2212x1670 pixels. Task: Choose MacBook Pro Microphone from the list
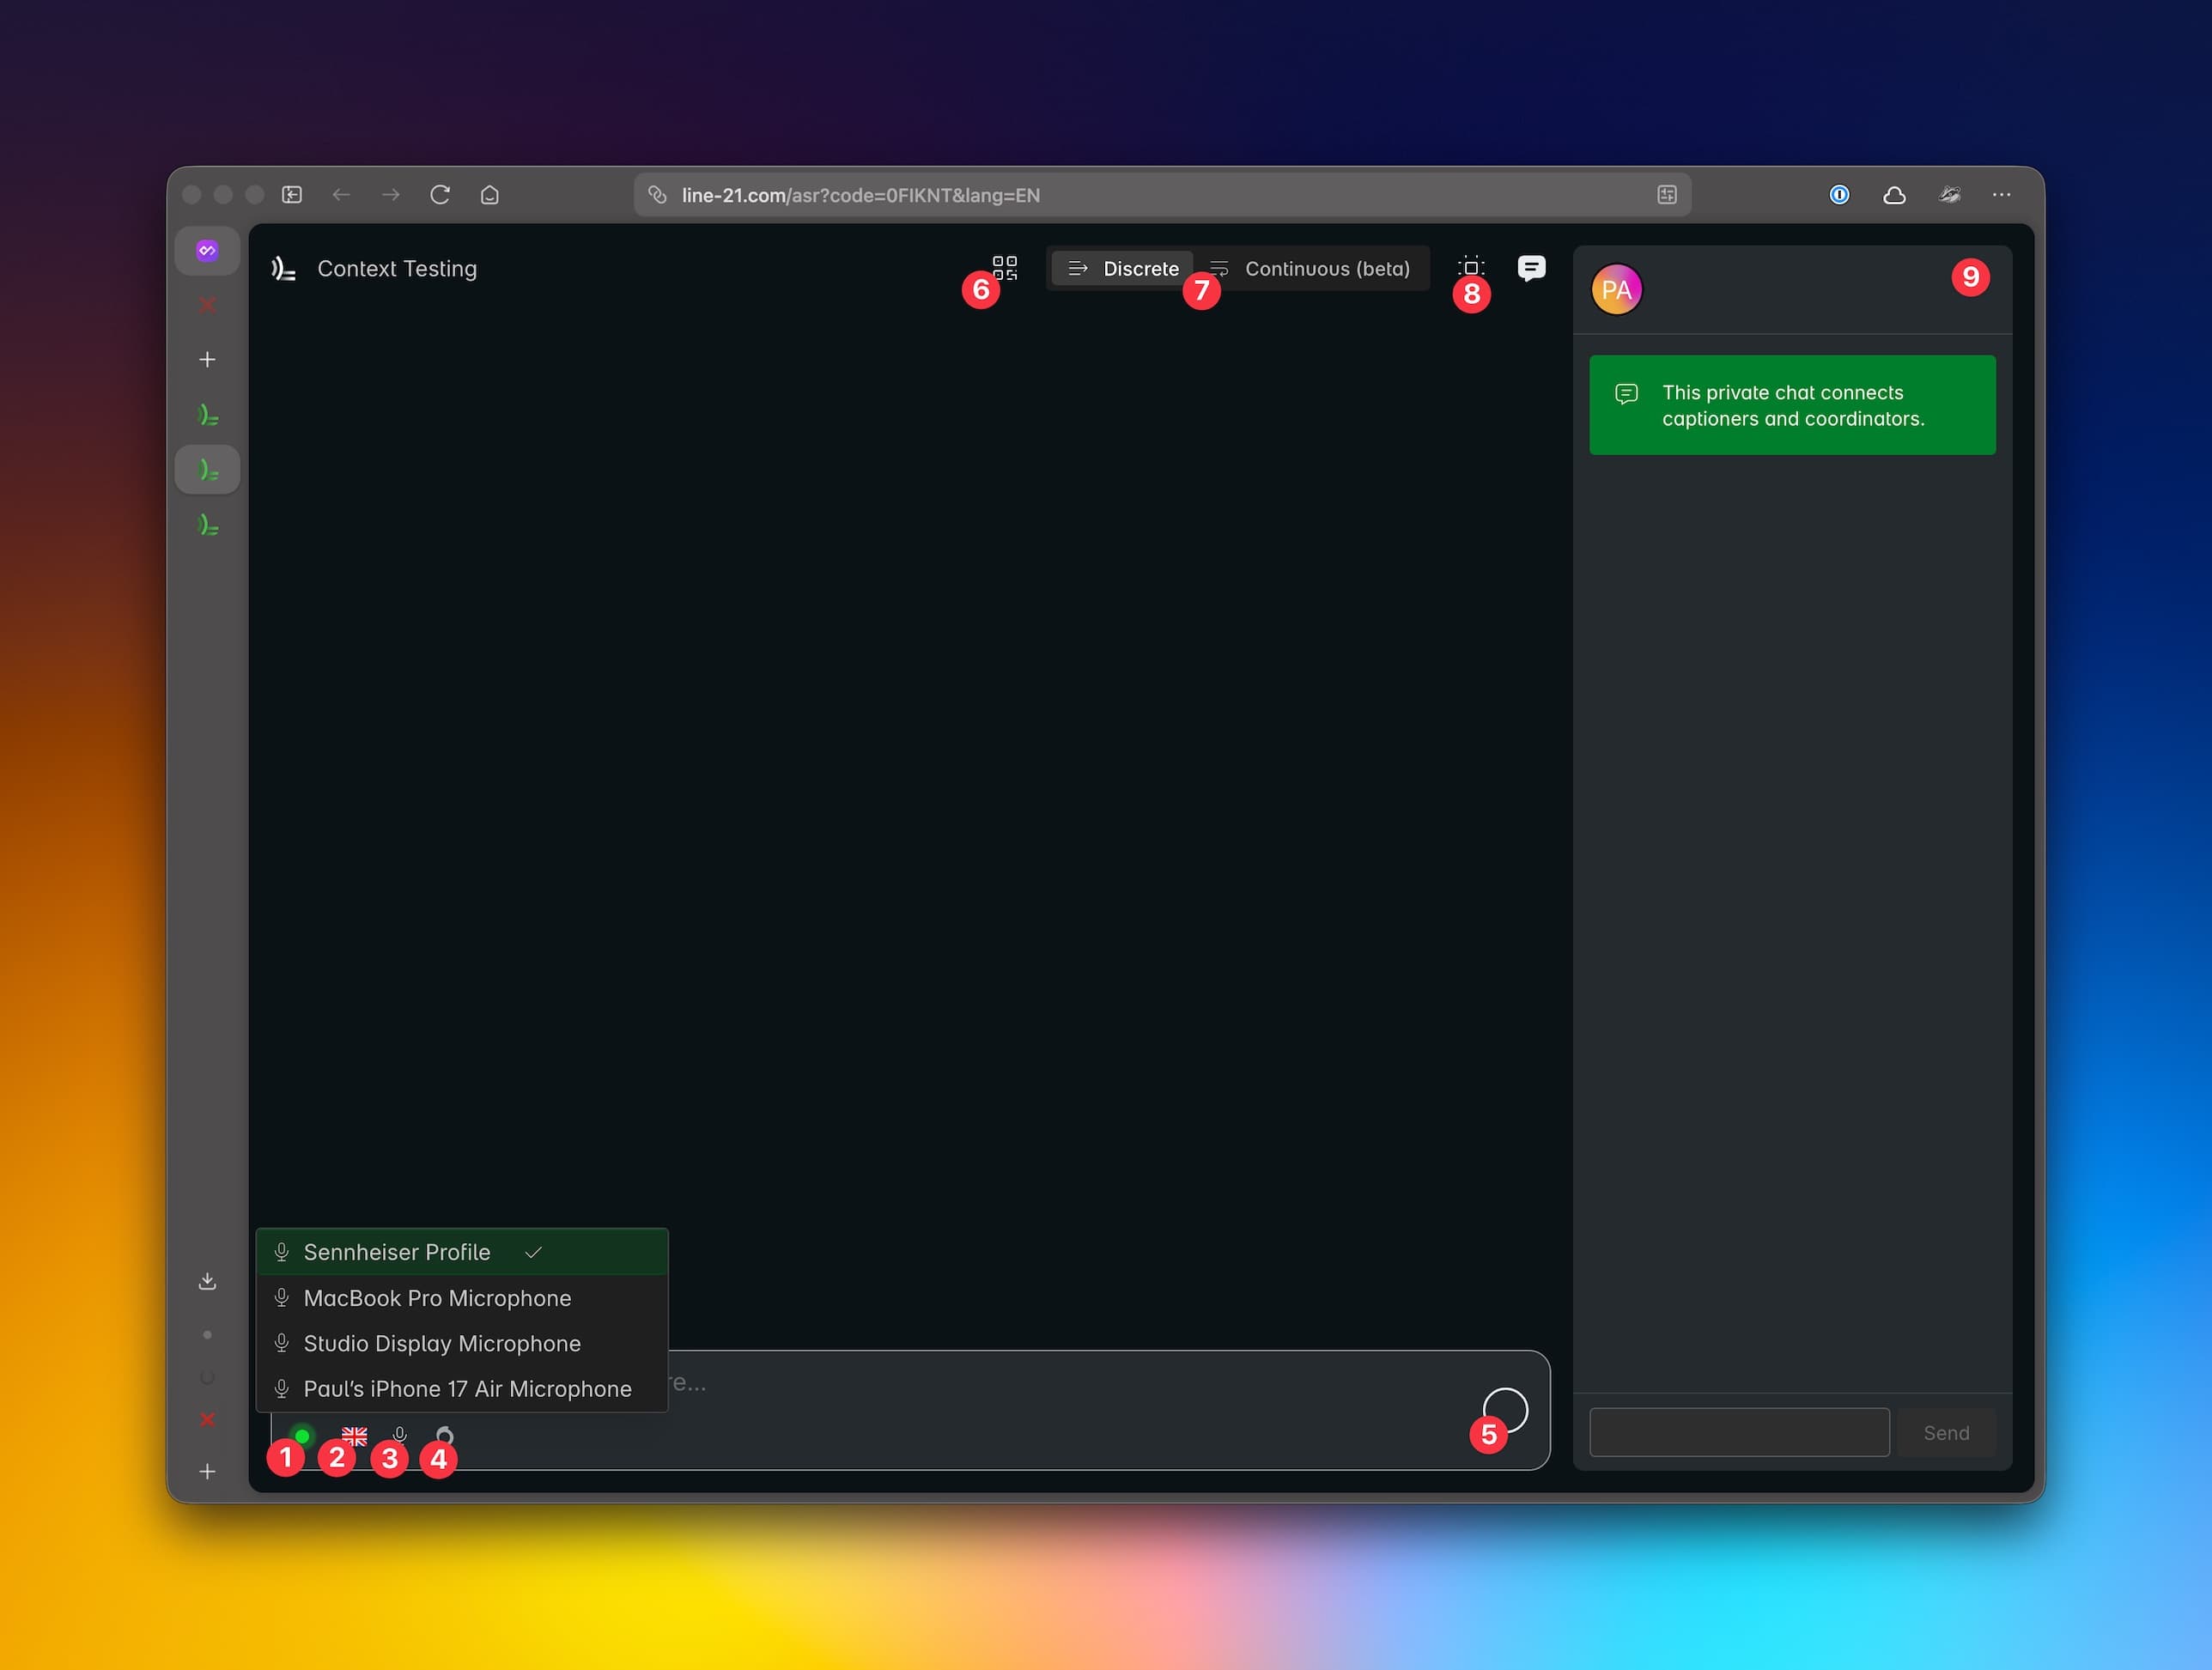point(437,1298)
